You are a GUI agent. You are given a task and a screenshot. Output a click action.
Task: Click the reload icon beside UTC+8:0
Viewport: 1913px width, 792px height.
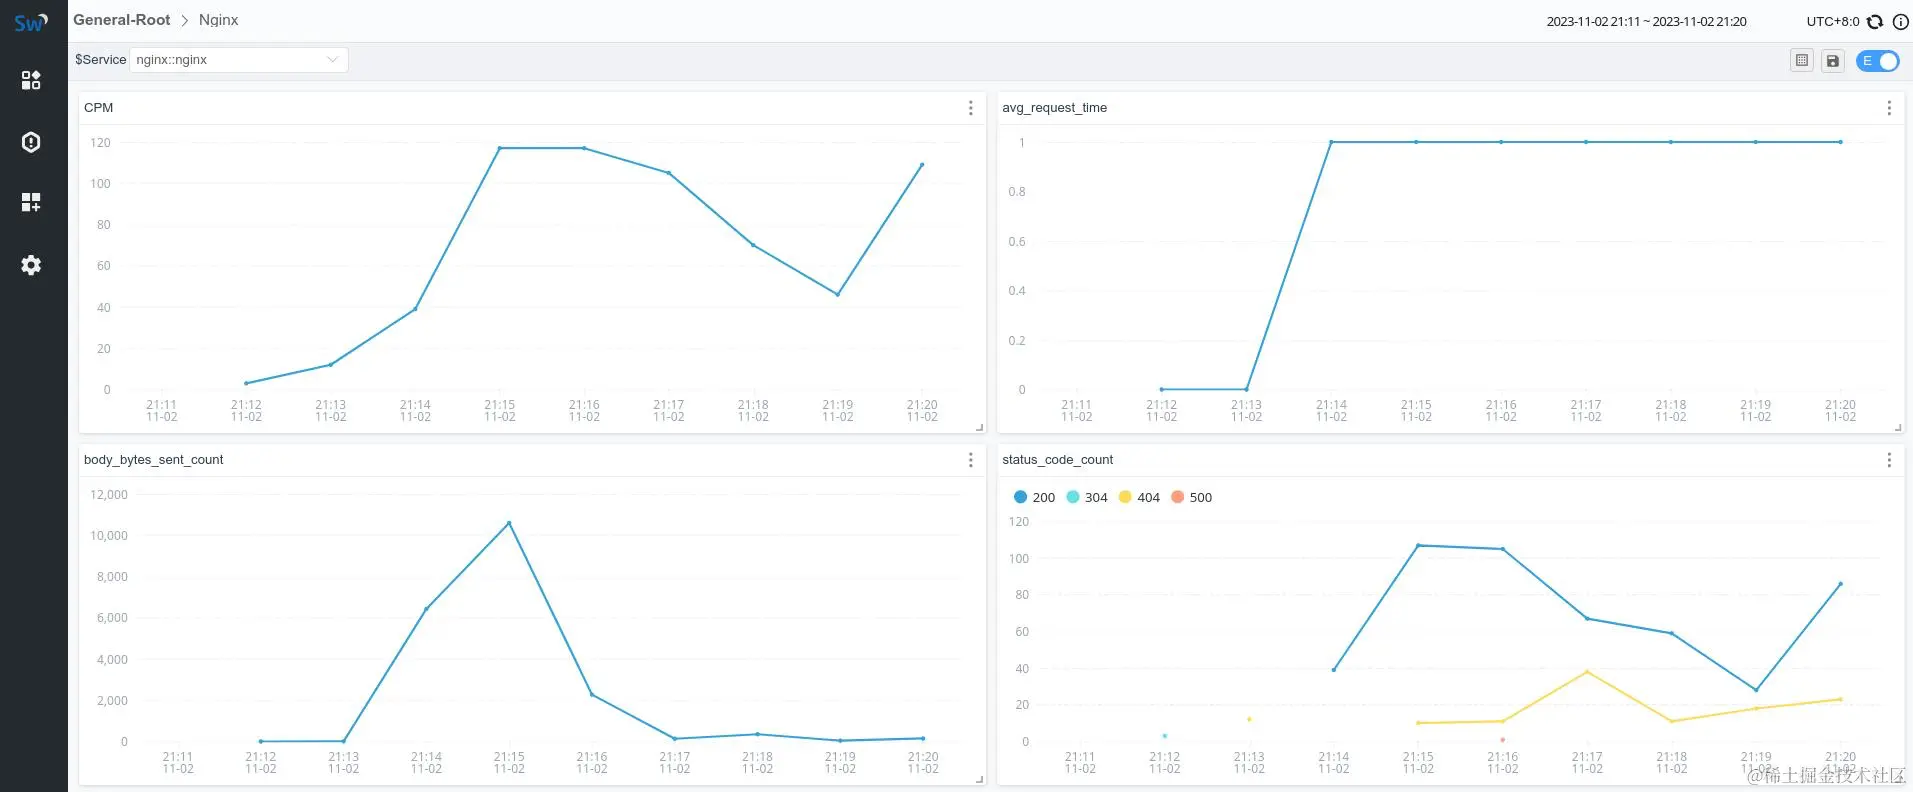[x=1875, y=21]
